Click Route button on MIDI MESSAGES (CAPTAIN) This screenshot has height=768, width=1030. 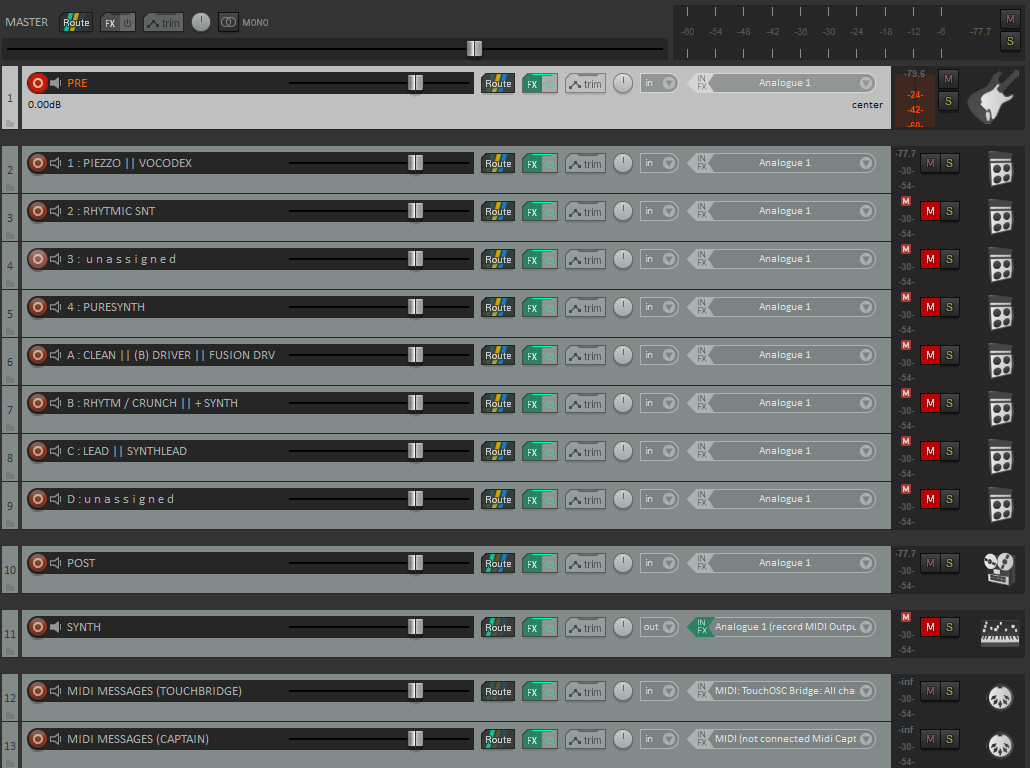[498, 740]
